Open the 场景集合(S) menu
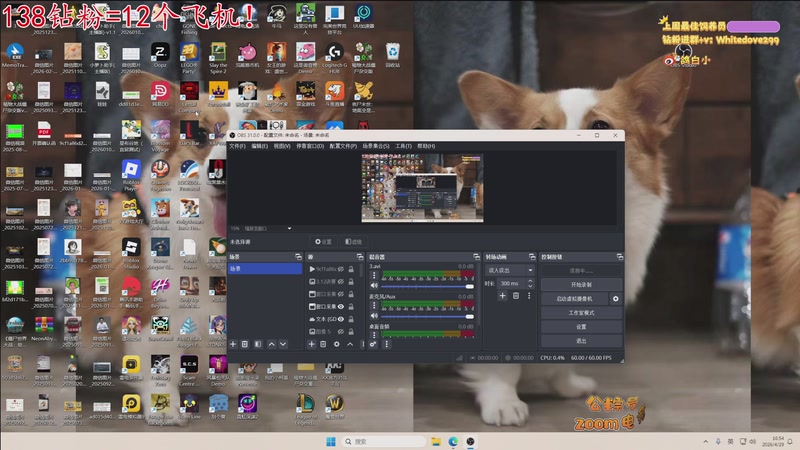Viewport: 800px width, 450px height. point(376,146)
